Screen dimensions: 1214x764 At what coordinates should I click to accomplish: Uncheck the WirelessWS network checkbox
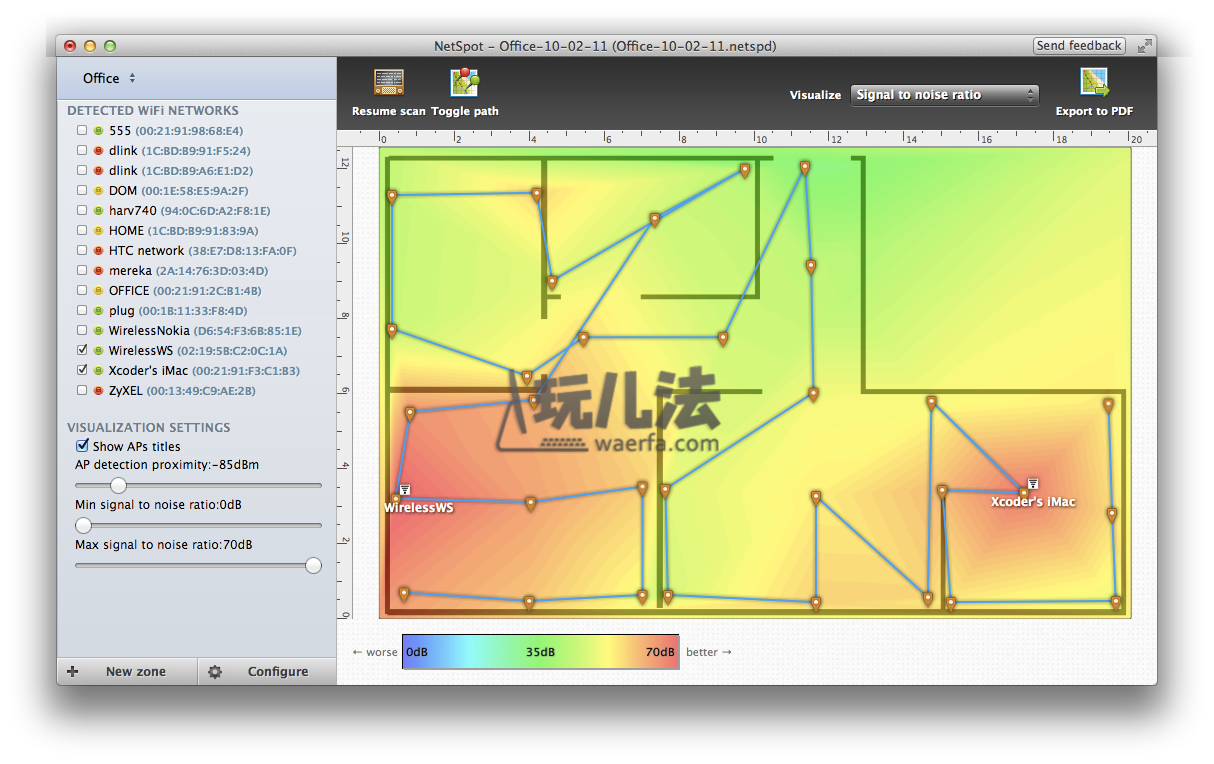pos(82,351)
